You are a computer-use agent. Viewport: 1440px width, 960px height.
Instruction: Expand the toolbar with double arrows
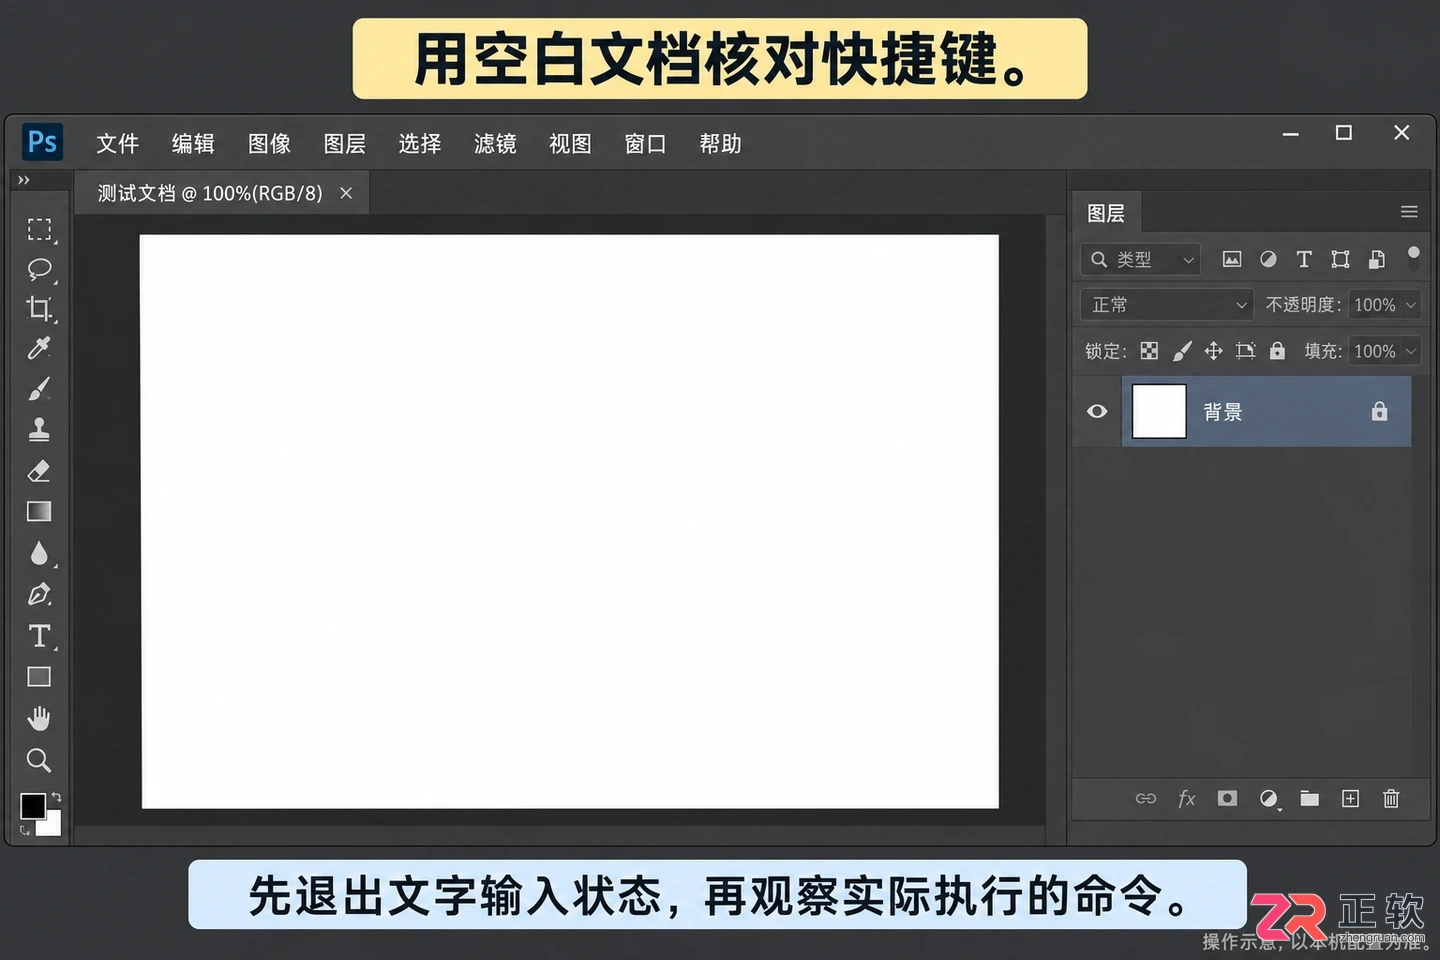pos(23,180)
